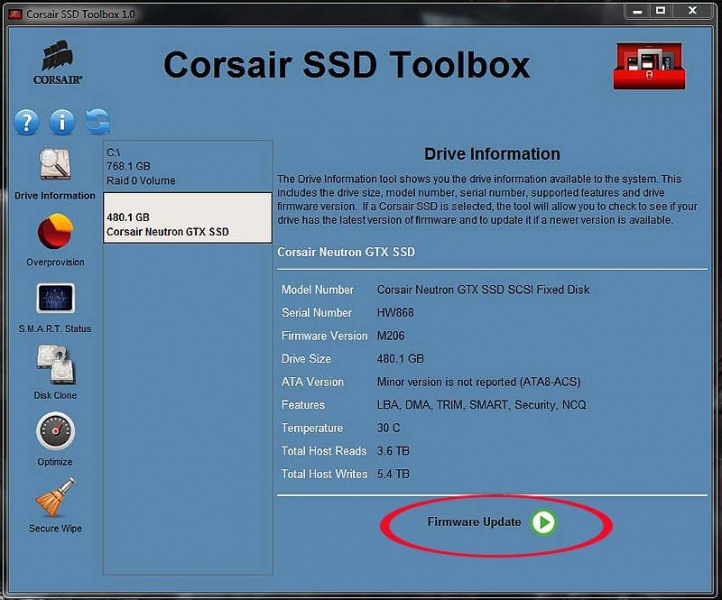722x600 pixels.
Task: Click the drive size value 480.1 GB
Action: point(400,359)
